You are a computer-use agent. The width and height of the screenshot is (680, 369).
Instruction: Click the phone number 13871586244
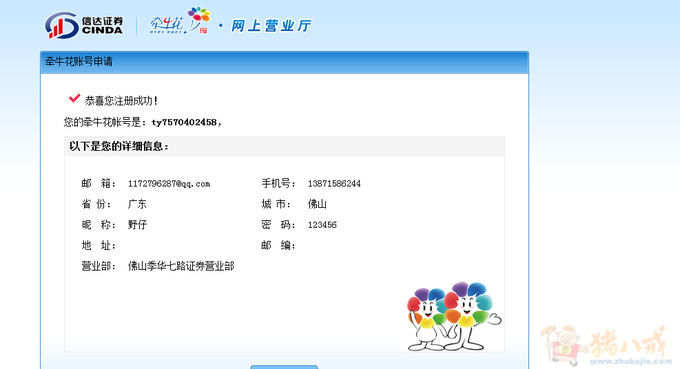tap(334, 184)
